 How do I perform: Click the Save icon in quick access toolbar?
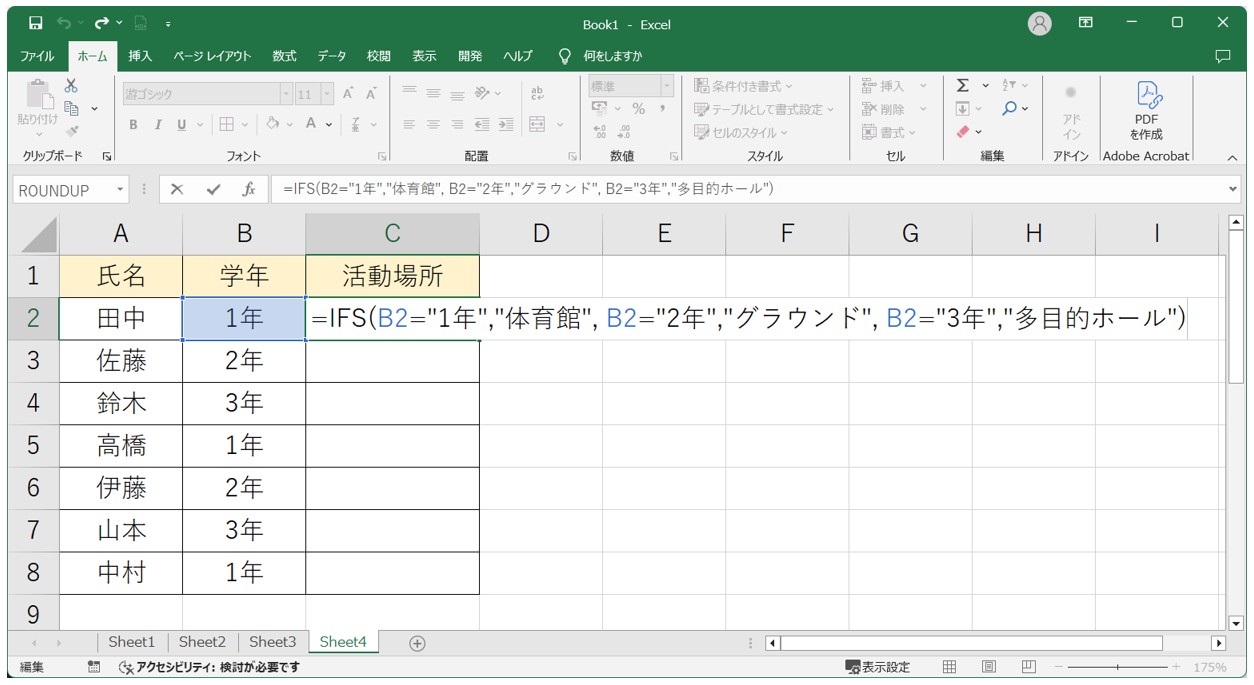[36, 24]
